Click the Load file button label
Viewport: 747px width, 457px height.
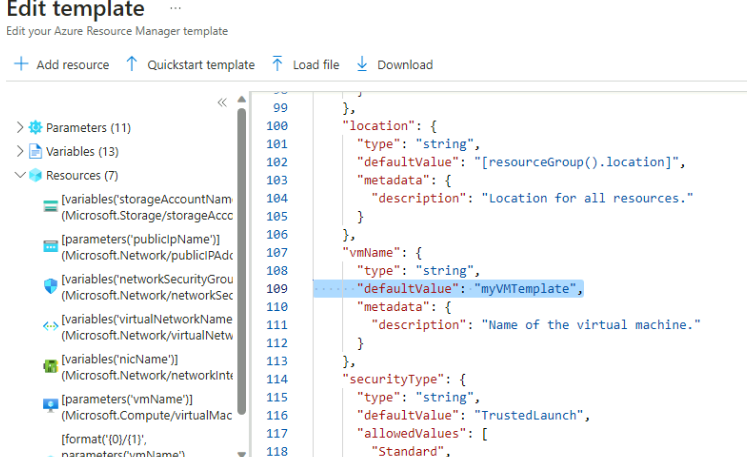[316, 65]
